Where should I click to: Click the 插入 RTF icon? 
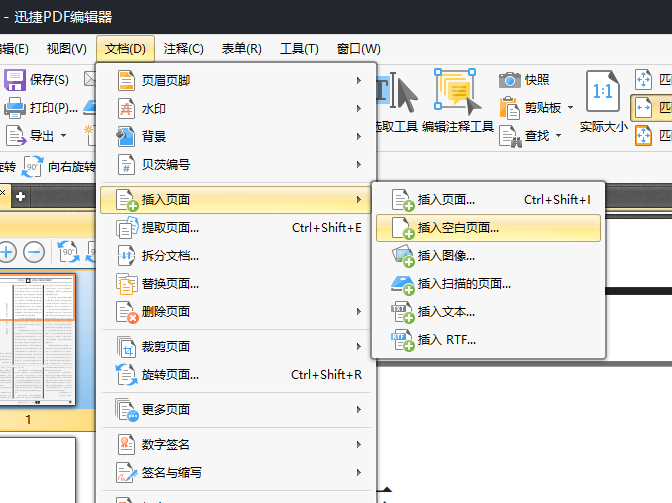point(403,340)
